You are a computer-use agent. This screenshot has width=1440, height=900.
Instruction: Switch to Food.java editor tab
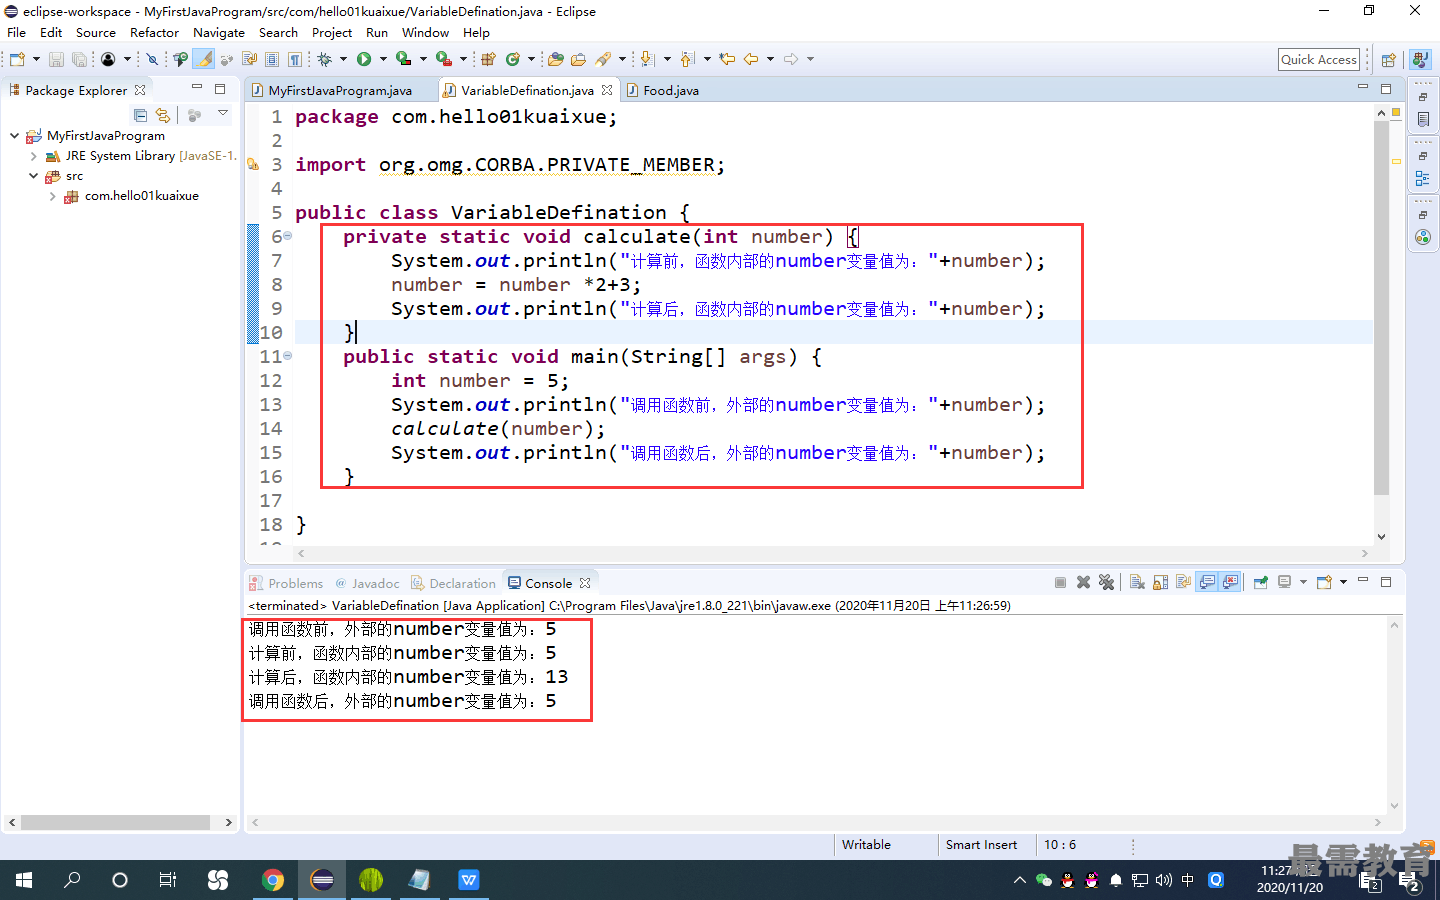664,90
